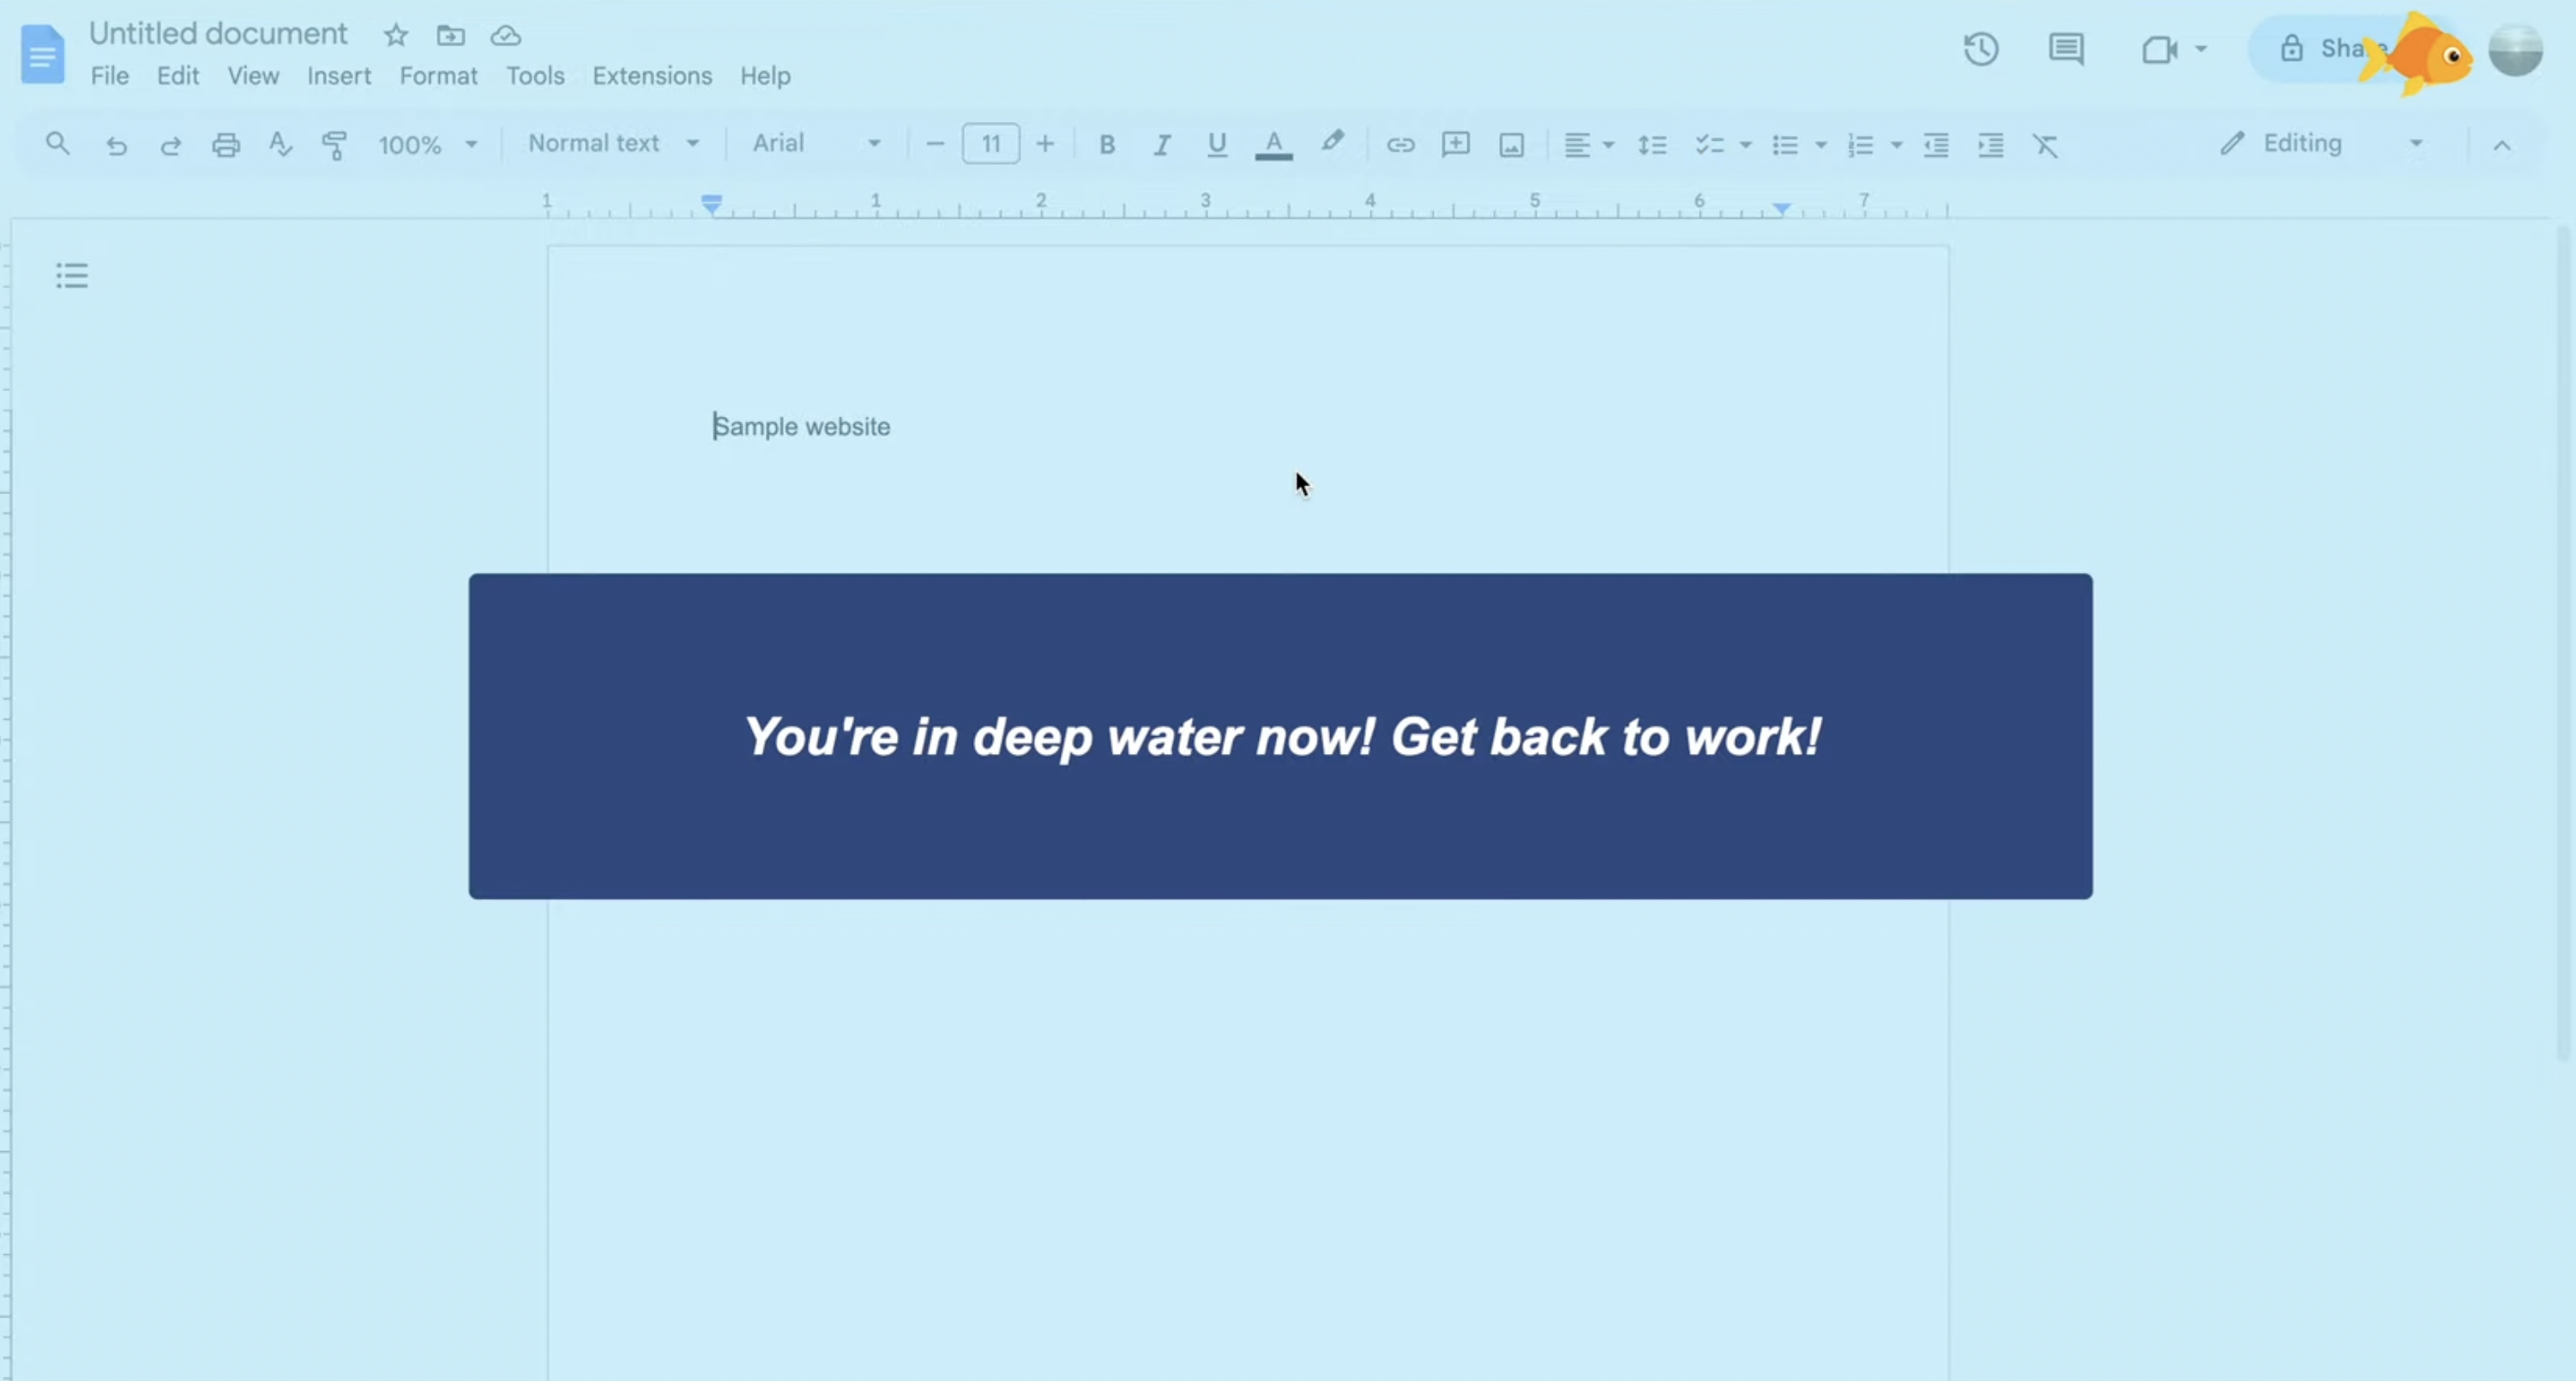Open the Google account avatar
The height and width of the screenshot is (1381, 2576).
coord(2515,49)
